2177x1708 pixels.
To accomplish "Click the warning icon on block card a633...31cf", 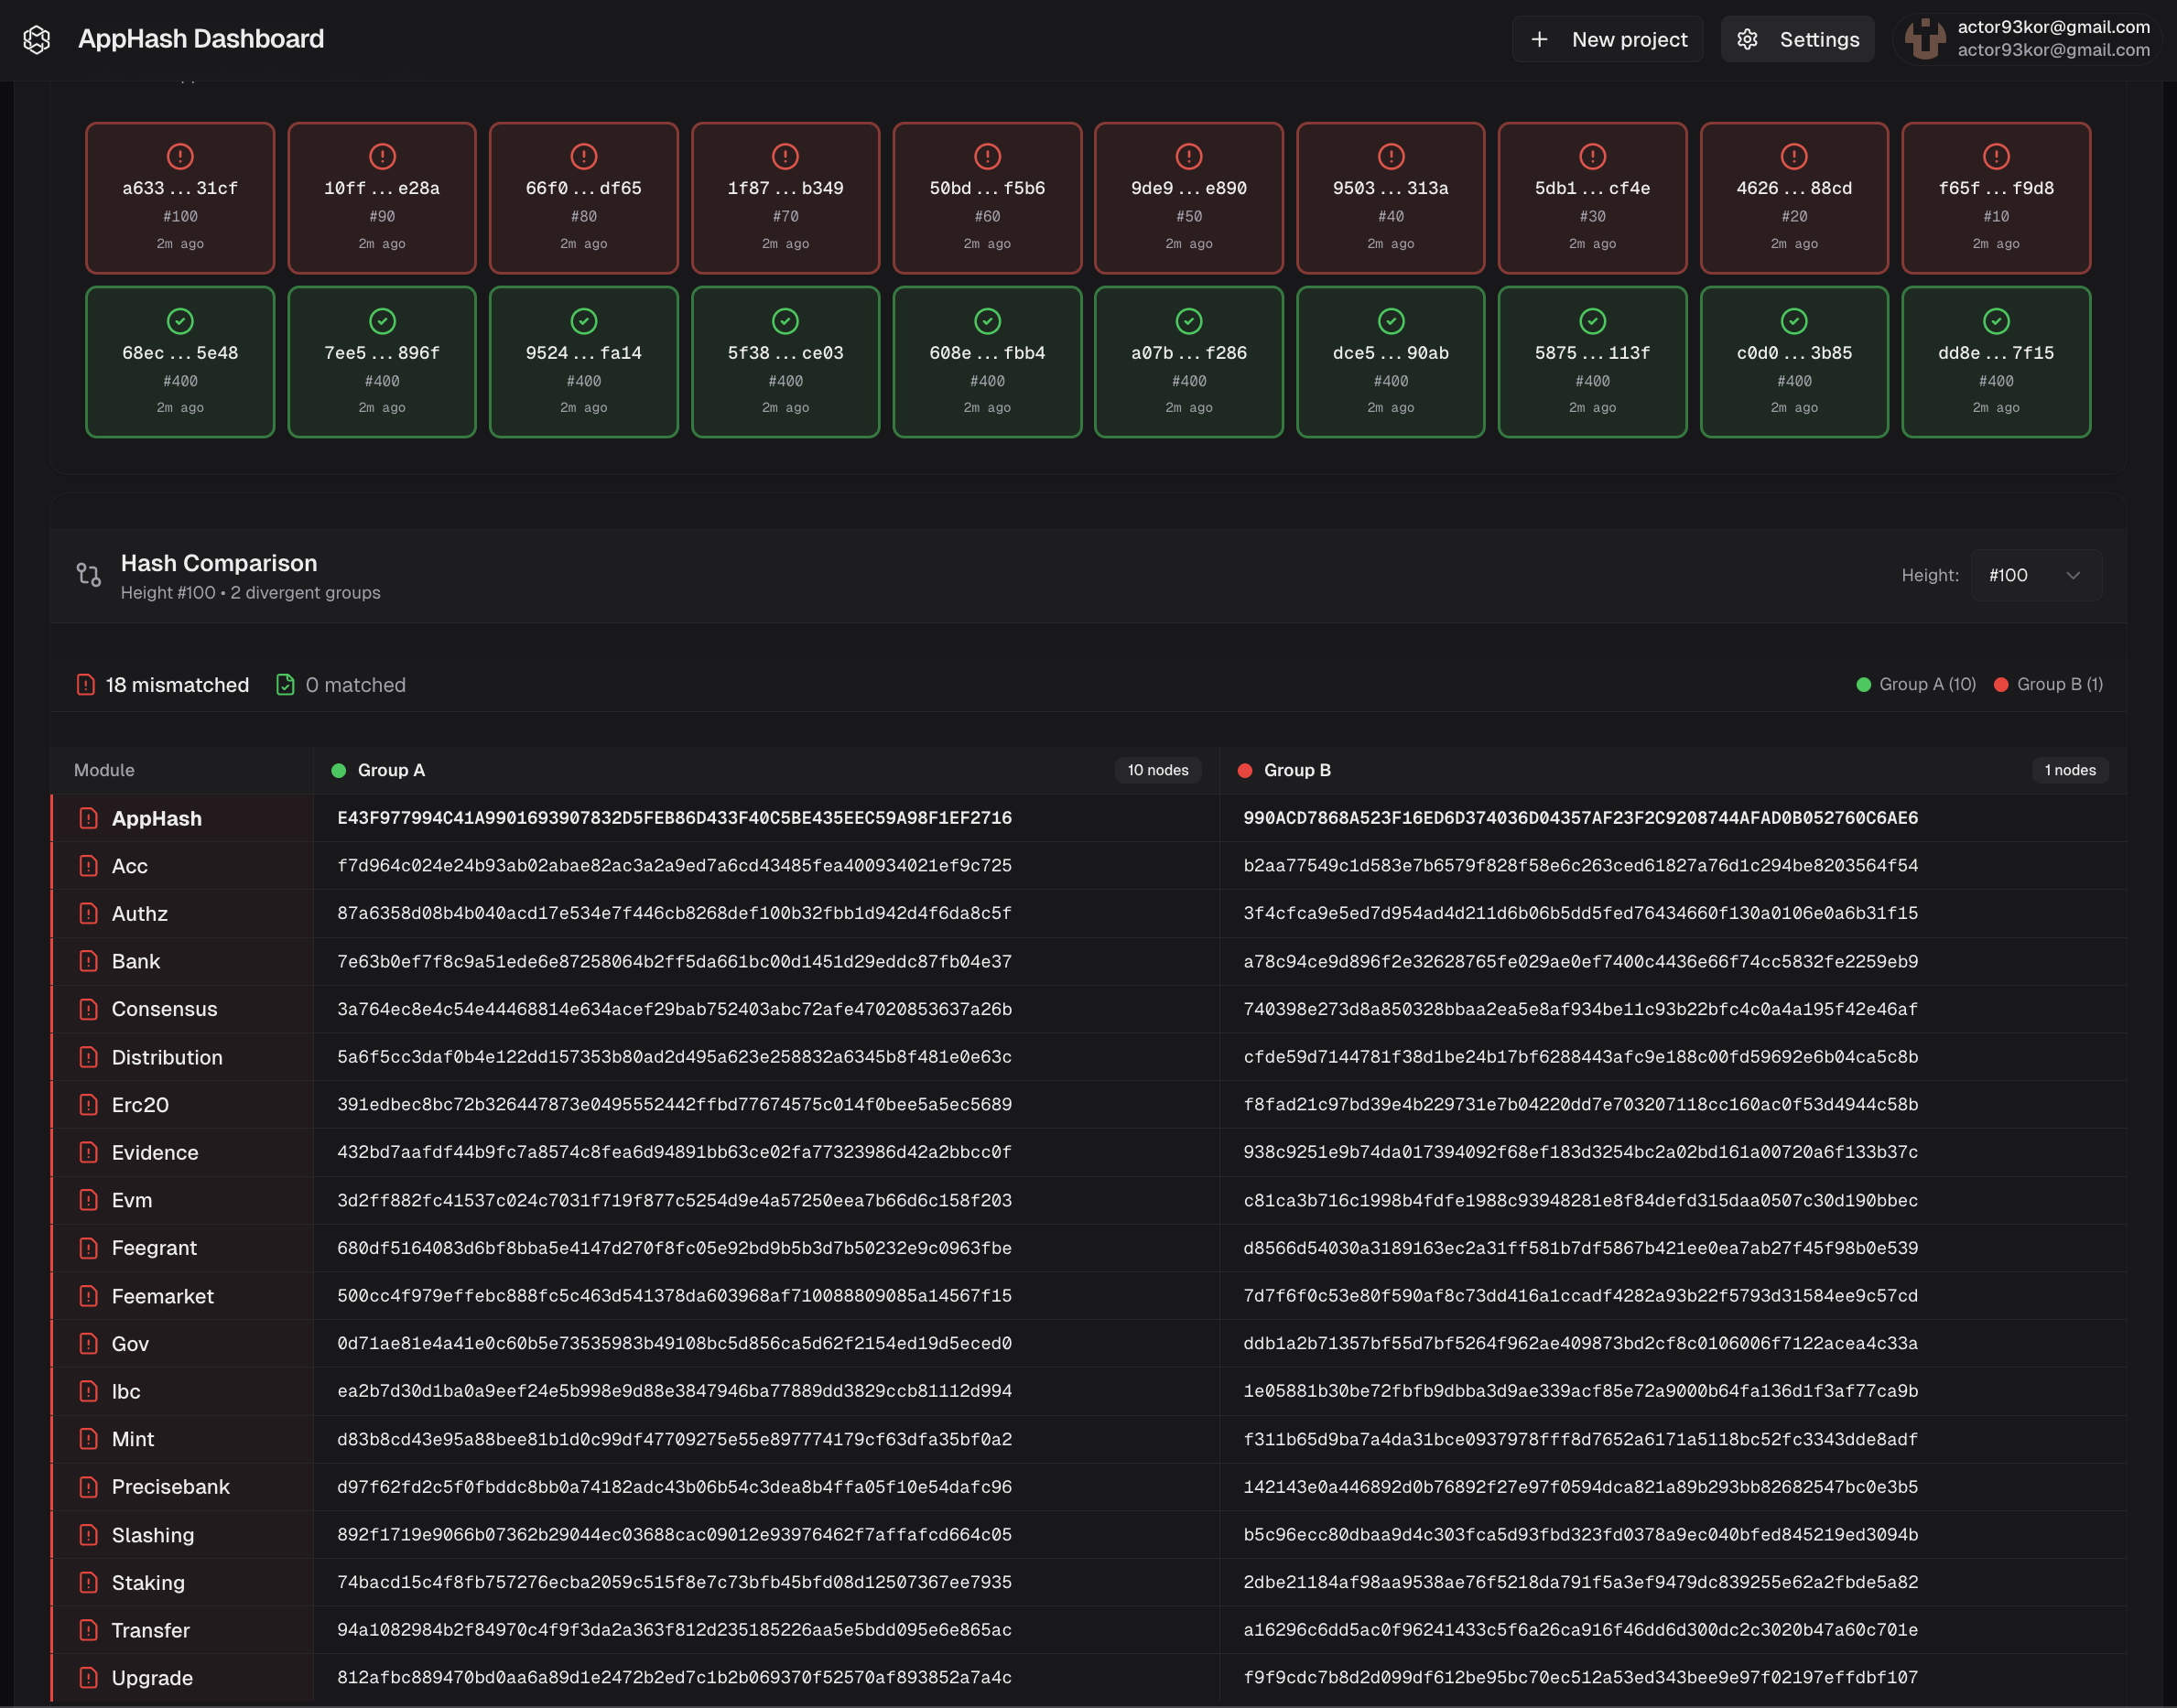I will 179,156.
